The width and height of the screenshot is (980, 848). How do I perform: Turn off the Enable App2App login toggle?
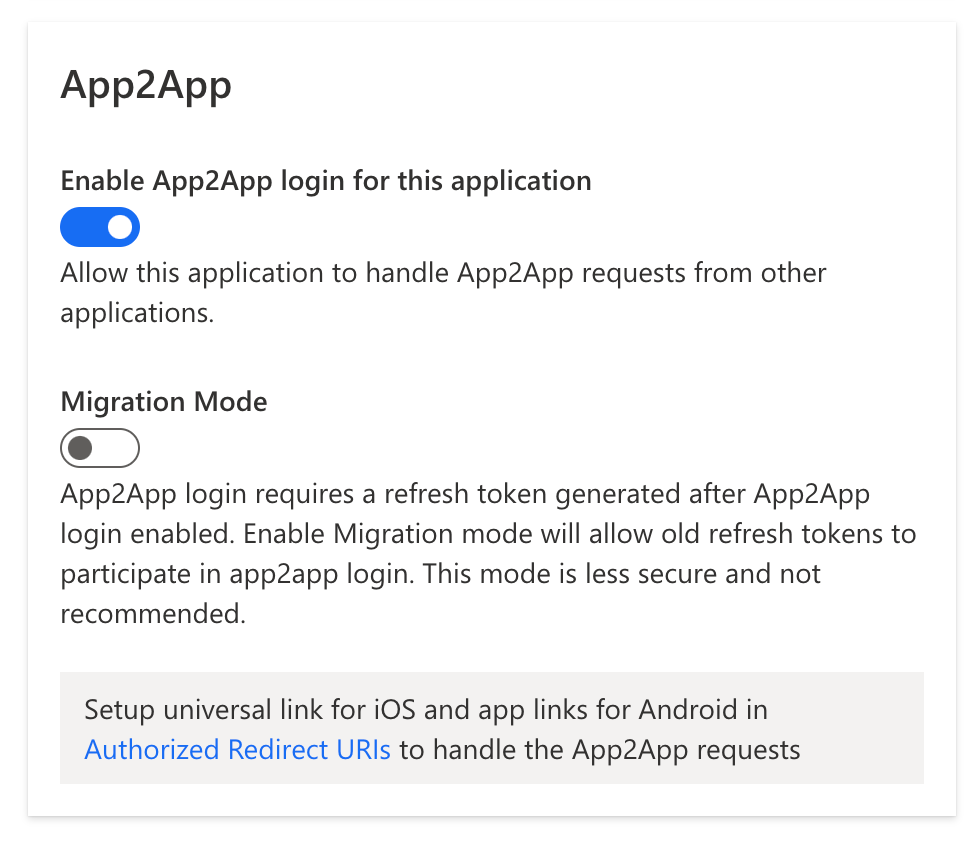(x=100, y=227)
